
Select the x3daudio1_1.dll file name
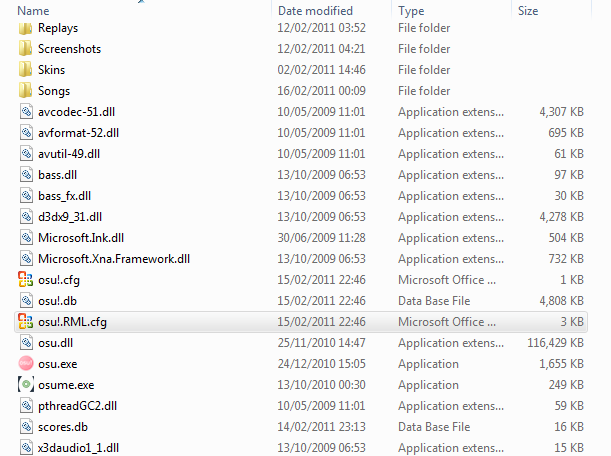[x=78, y=448]
